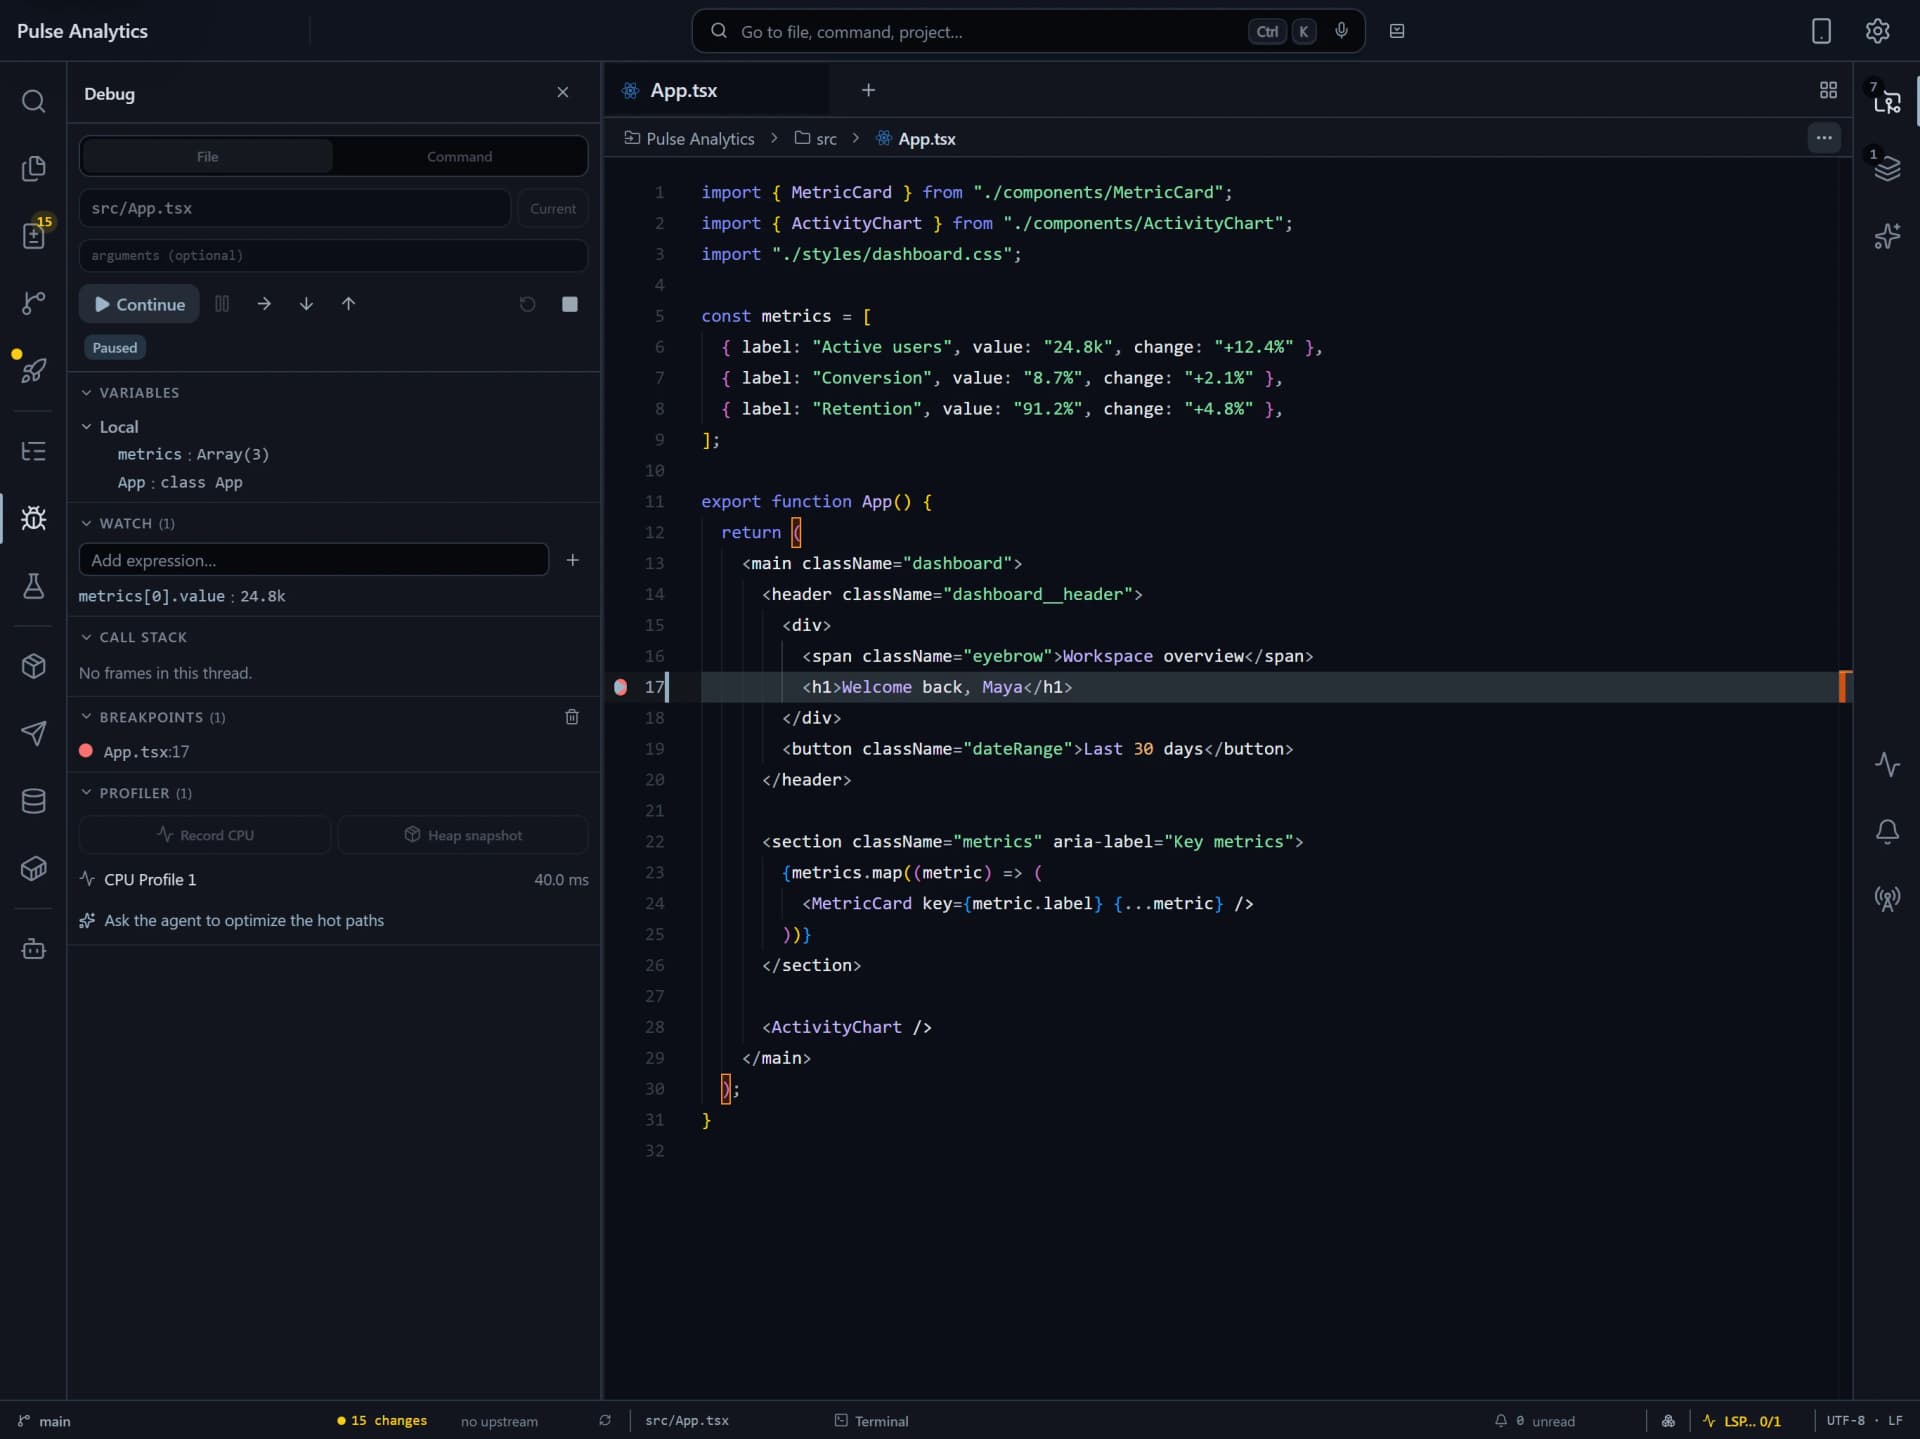Click the pause debug control
The width and height of the screenshot is (1920, 1439).
(x=222, y=304)
